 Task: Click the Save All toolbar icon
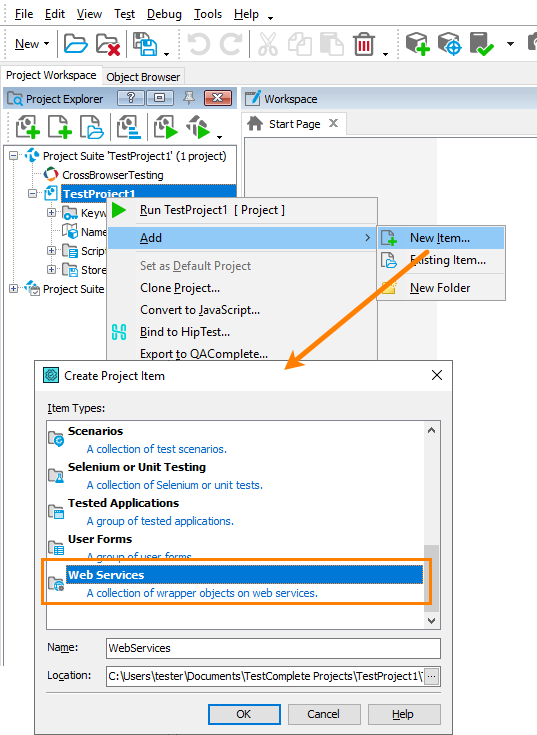(145, 44)
